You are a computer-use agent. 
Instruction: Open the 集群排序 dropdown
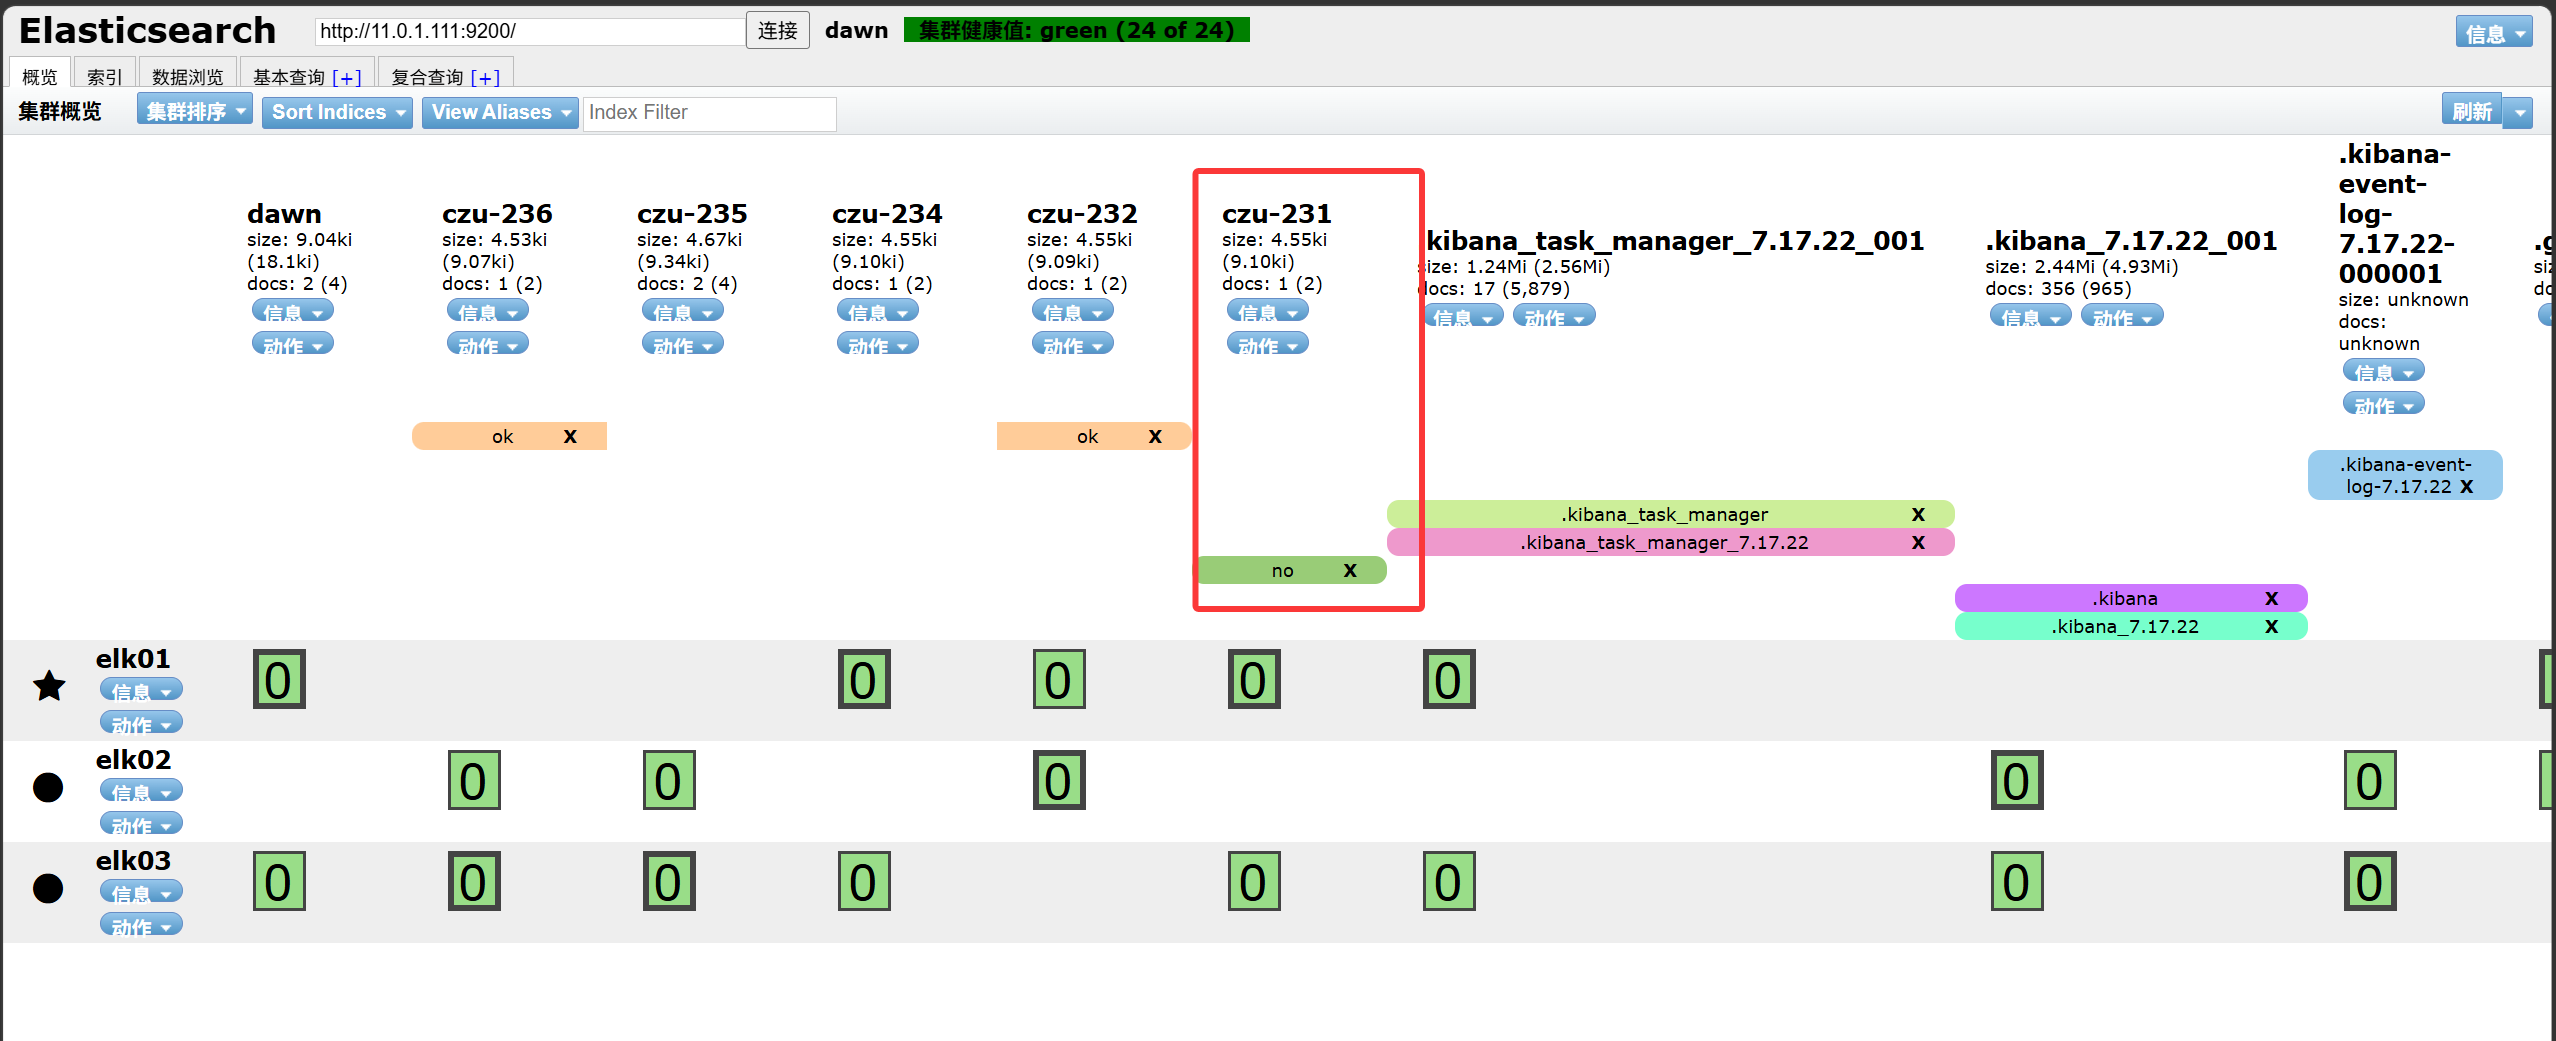(195, 111)
